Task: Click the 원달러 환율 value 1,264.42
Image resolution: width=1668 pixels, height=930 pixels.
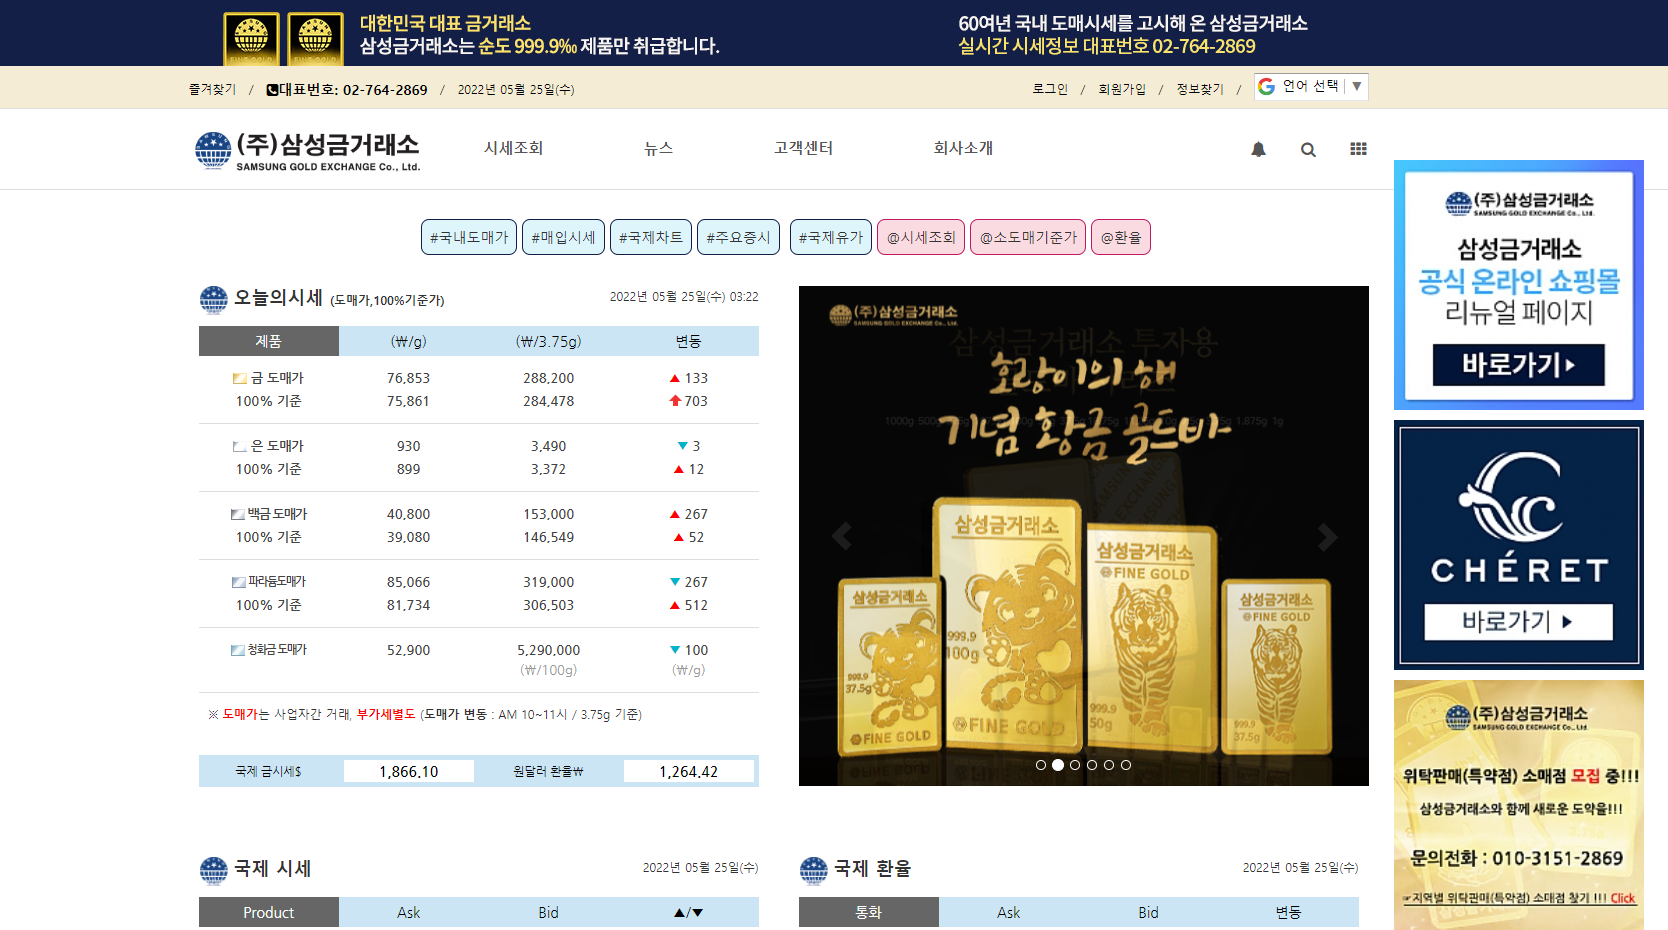Action: click(688, 772)
